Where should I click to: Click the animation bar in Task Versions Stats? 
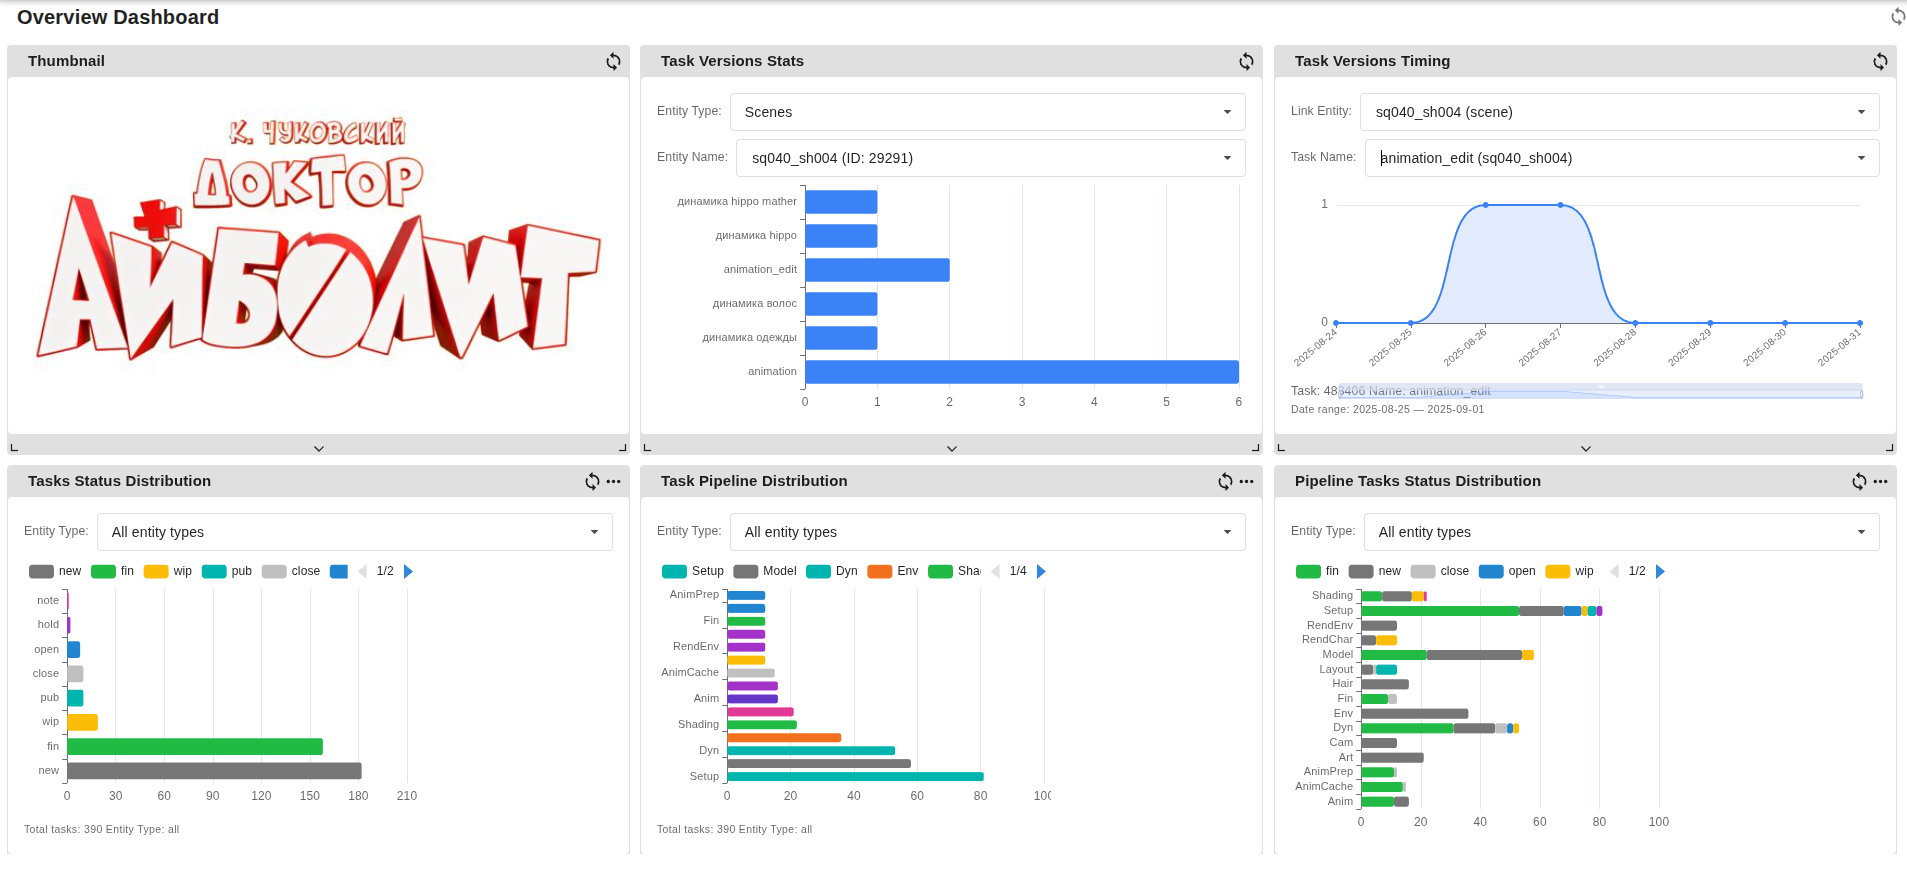click(x=1021, y=372)
